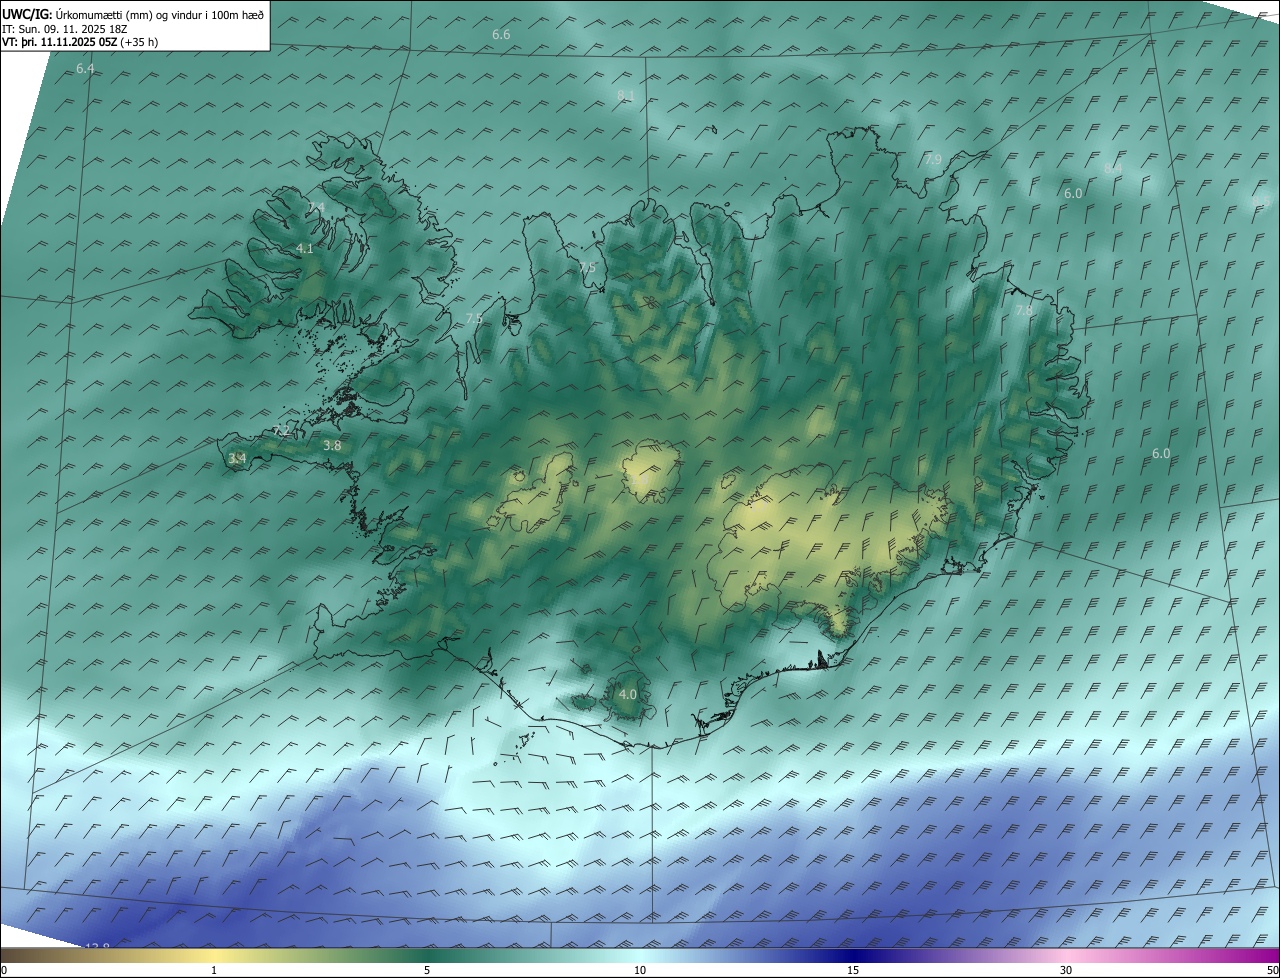Viewport: 1280px width, 978px height.
Task: Click the 0 tick on the color scale
Action: [x=4, y=970]
